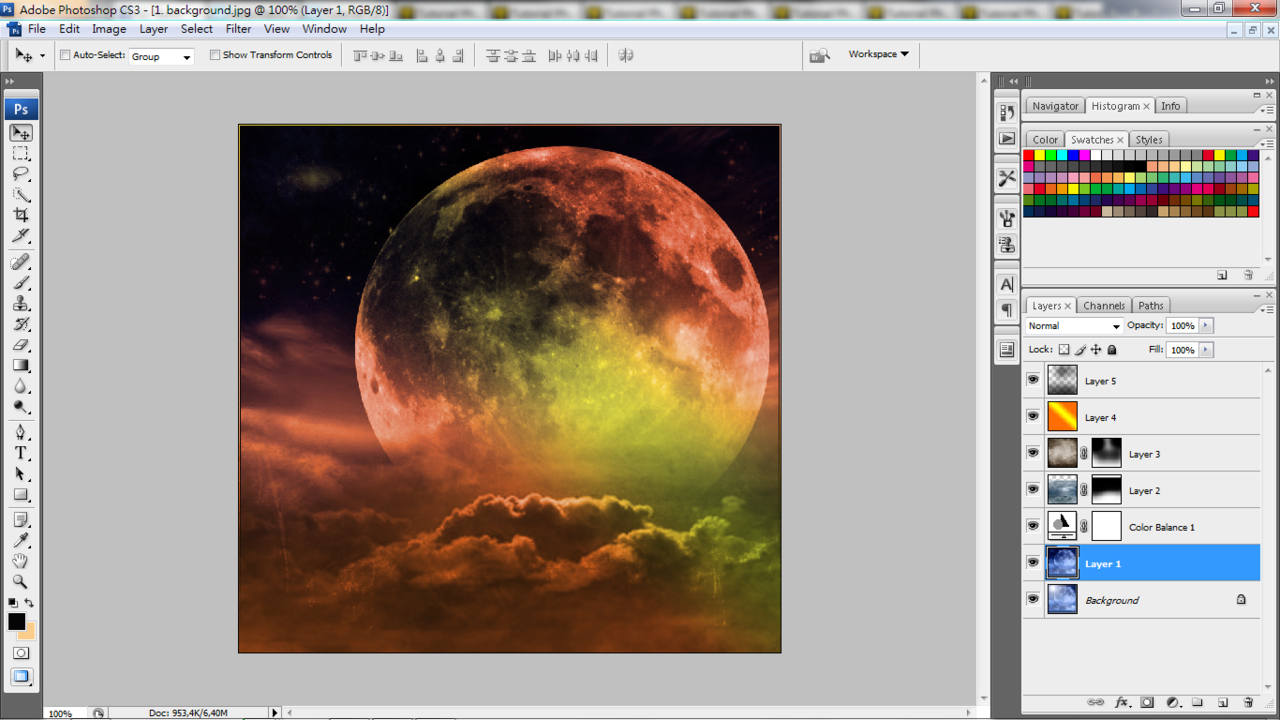The height and width of the screenshot is (720, 1280).
Task: Create new adjustment layer from Layers footer
Action: click(x=1173, y=703)
